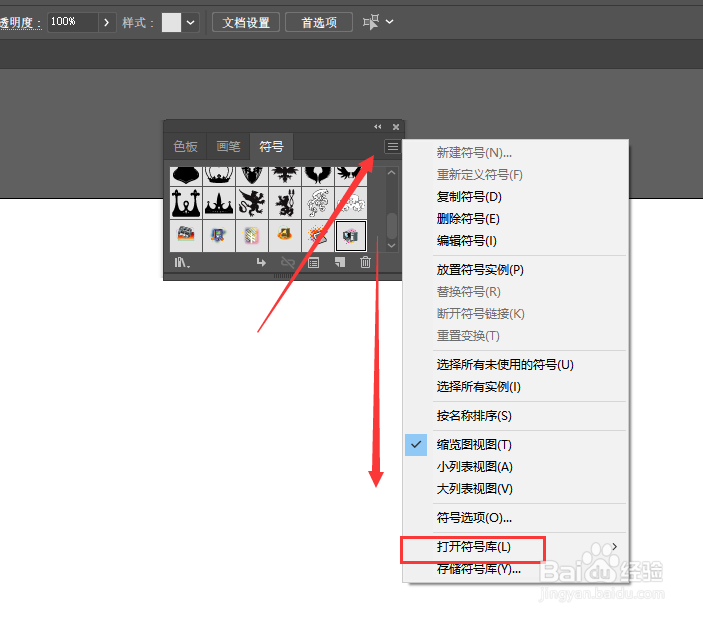Viewport: 703px width, 618px height.
Task: Click the place symbol instance arrow icon
Action: click(x=261, y=263)
